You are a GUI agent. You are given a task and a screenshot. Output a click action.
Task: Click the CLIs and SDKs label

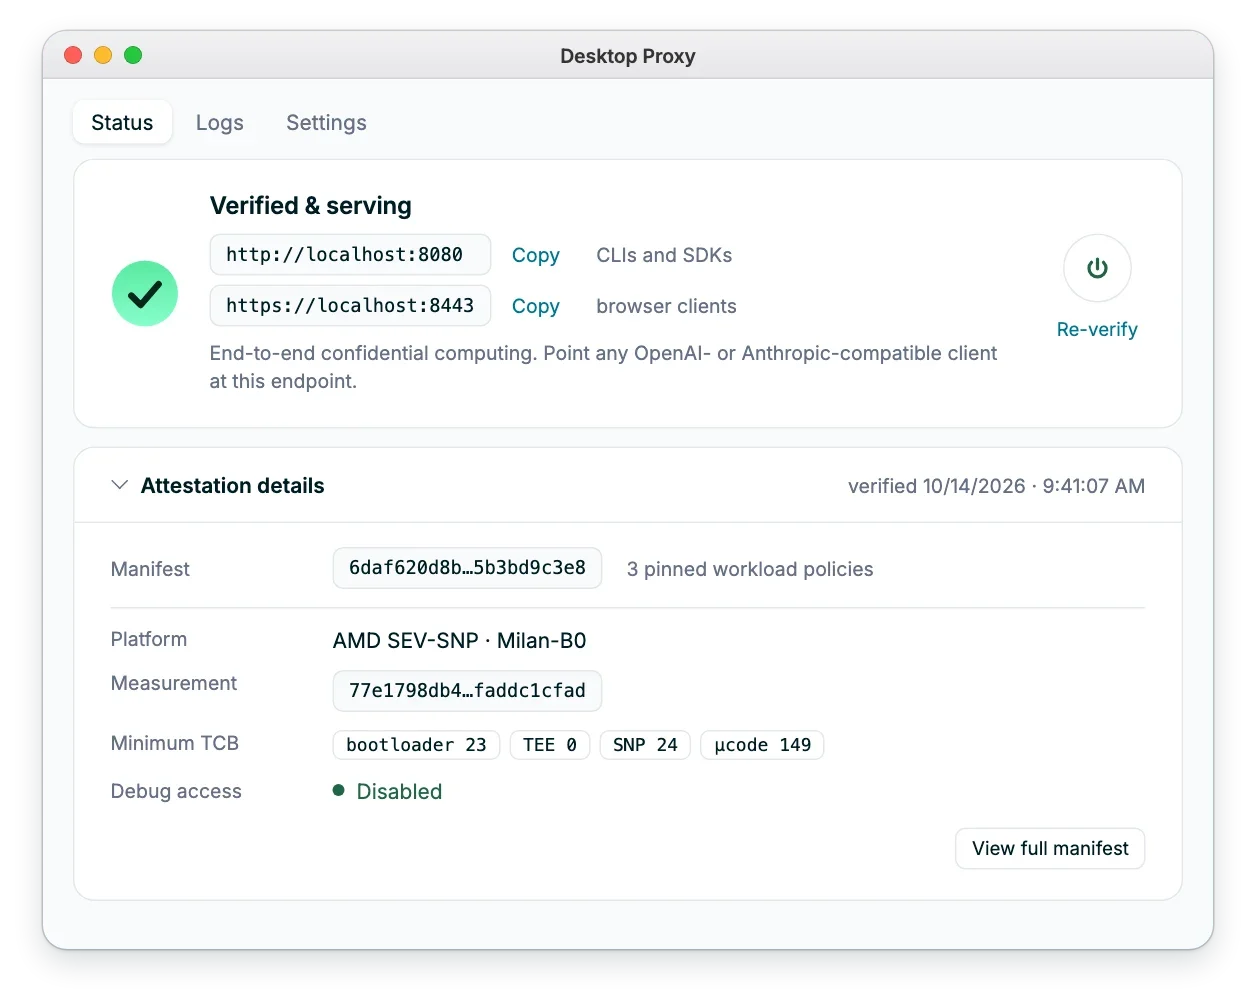coord(664,255)
